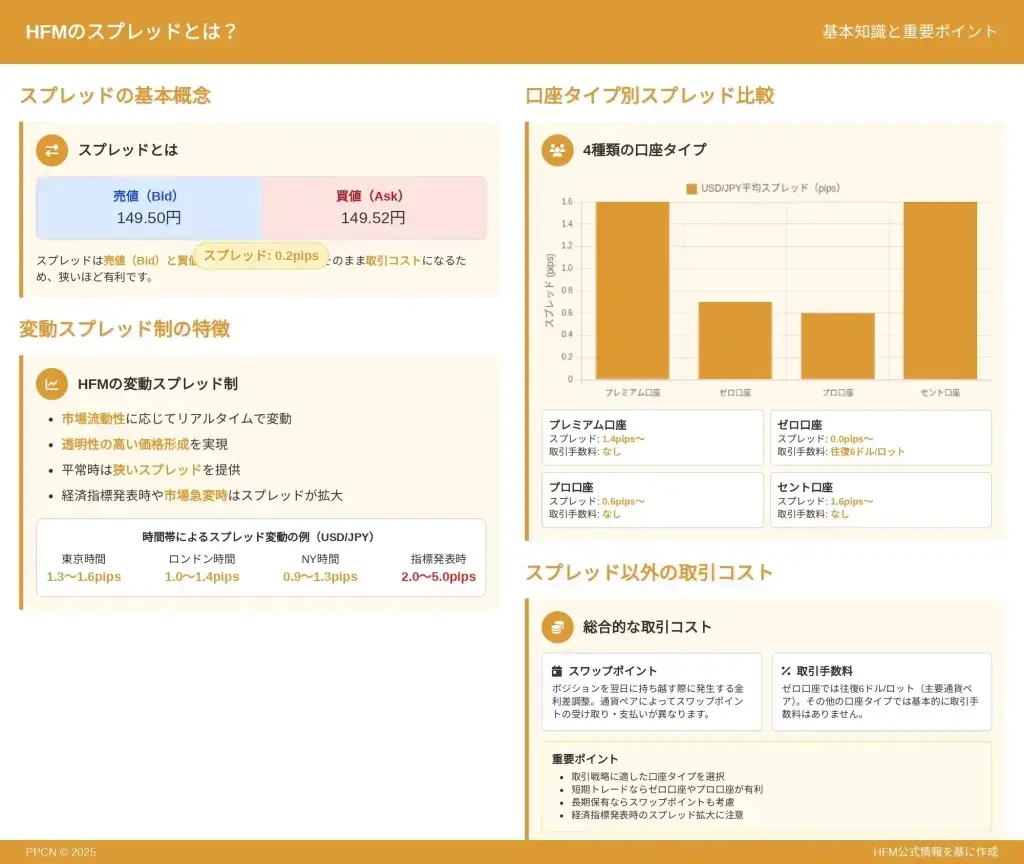Click the coins icon beside 総合的な取引コスト
Screen dimensions: 1024x864
557,627
